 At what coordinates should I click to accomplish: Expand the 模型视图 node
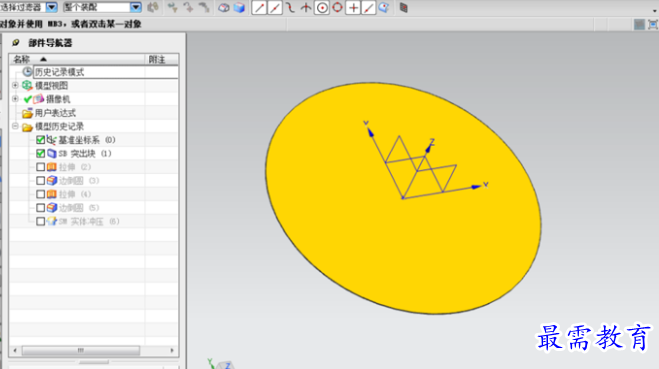[x=16, y=85]
